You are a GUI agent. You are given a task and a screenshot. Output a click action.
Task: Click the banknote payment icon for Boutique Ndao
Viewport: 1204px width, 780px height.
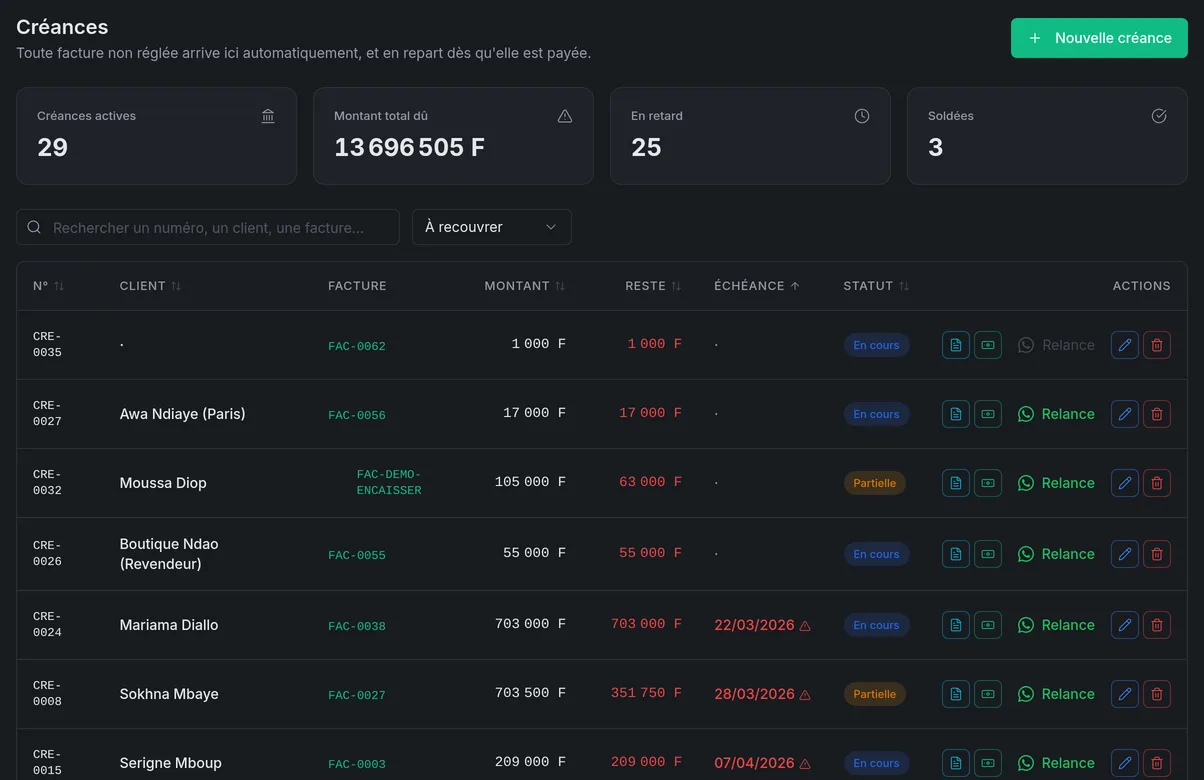pyautogui.click(x=988, y=554)
